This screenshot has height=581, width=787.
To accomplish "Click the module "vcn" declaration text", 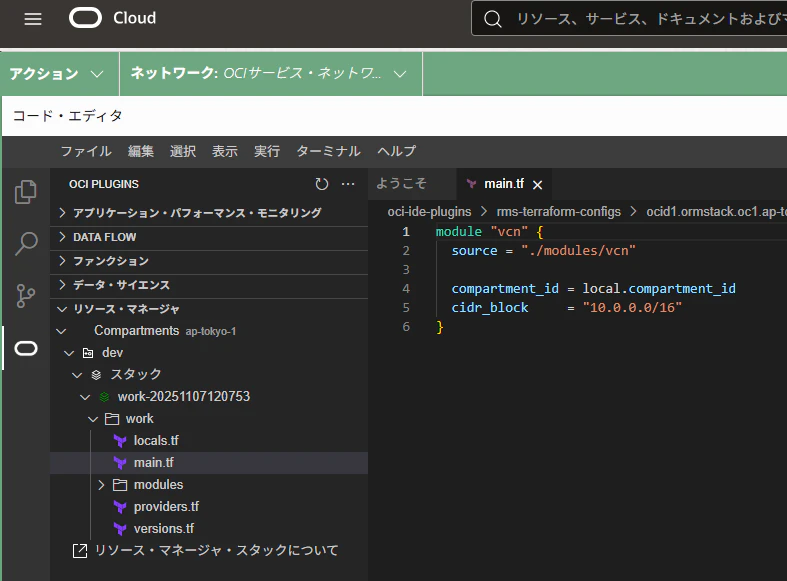I will point(482,232).
